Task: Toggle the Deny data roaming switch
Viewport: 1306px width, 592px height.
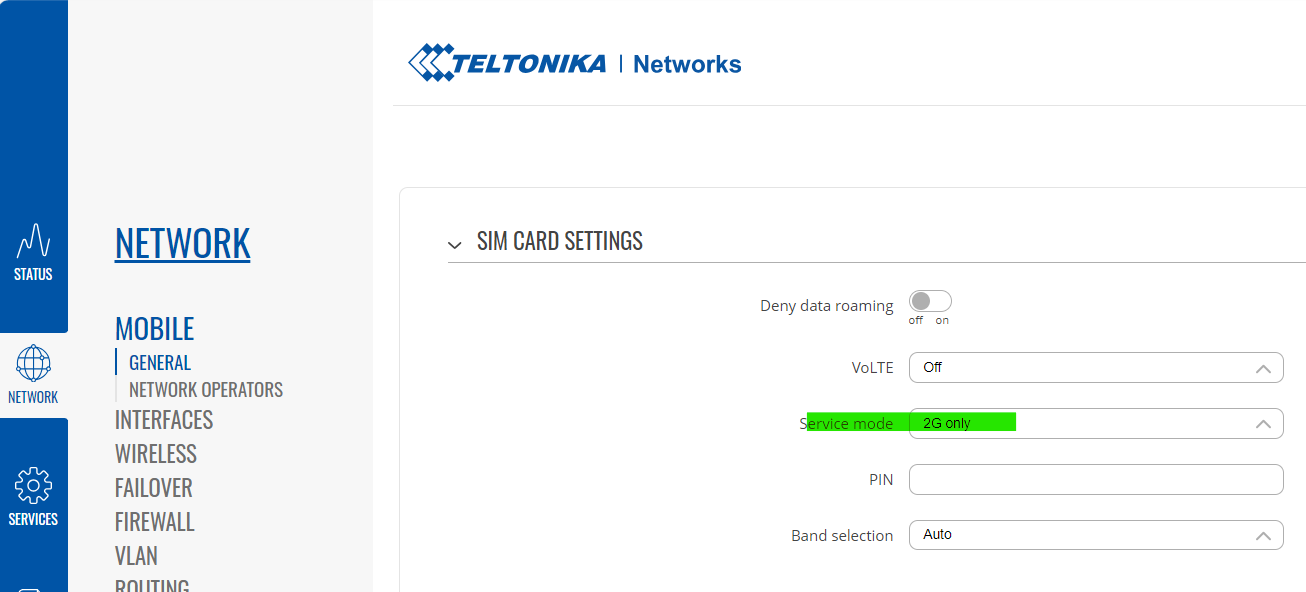Action: [930, 301]
